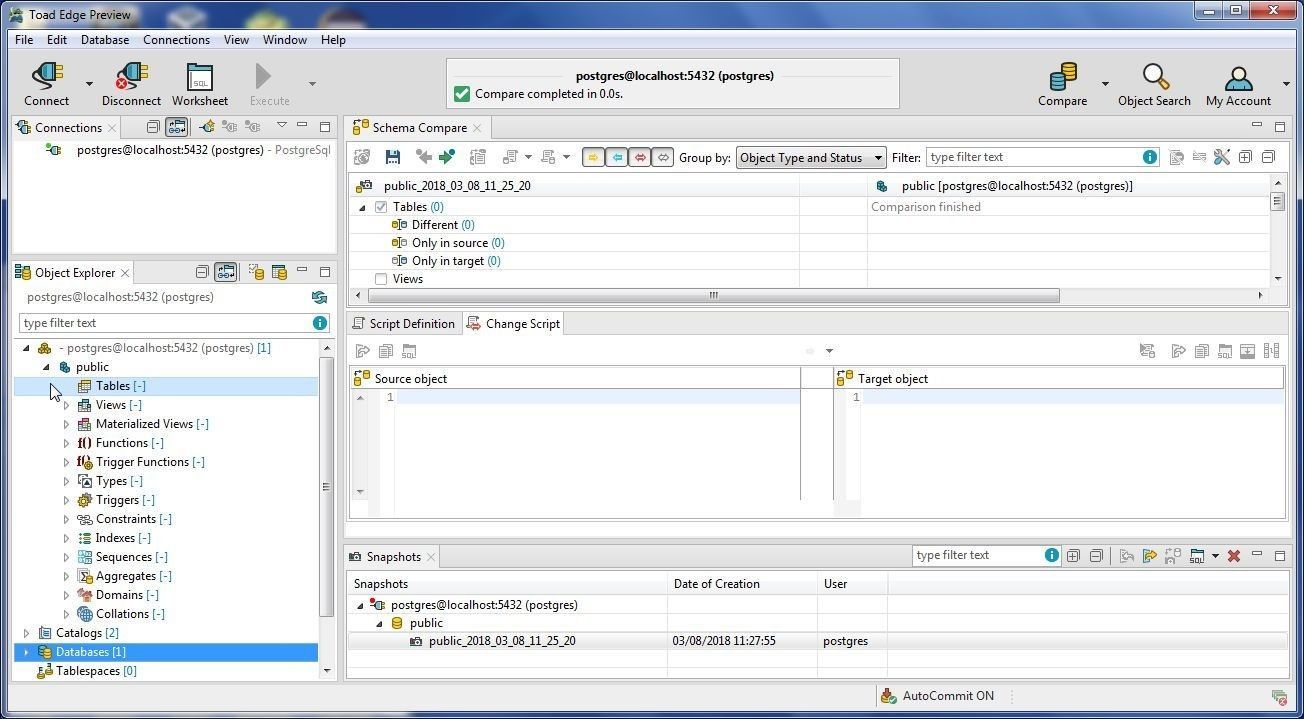1304x719 pixels.
Task: Click the Object Explorer vertical scrollbar
Action: pos(326,487)
